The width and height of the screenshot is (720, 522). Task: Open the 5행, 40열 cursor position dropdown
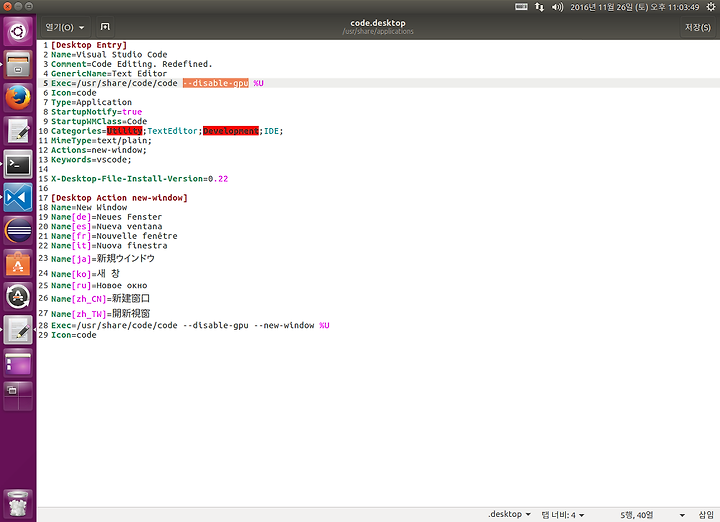coord(652,515)
